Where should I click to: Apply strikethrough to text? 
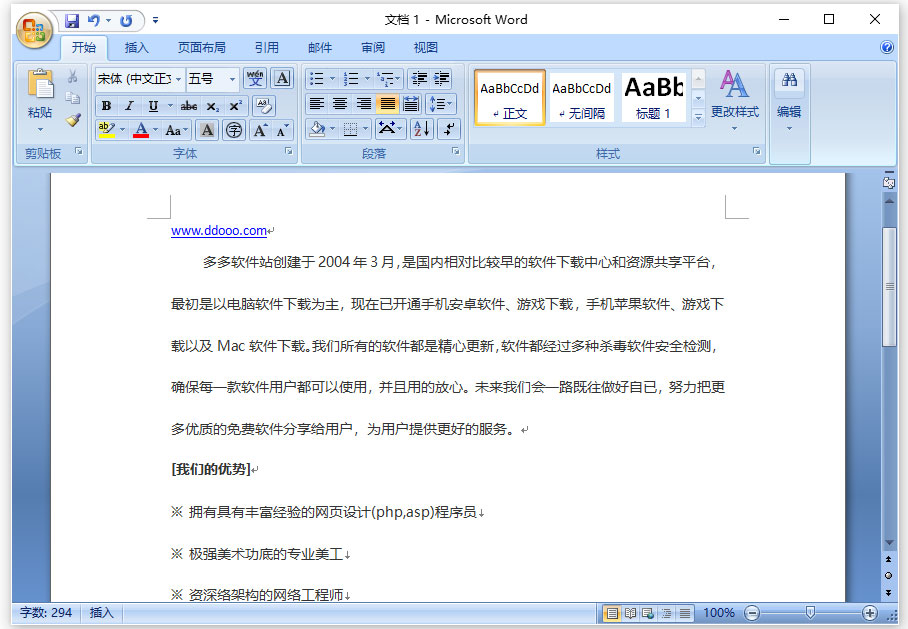pyautogui.click(x=187, y=105)
